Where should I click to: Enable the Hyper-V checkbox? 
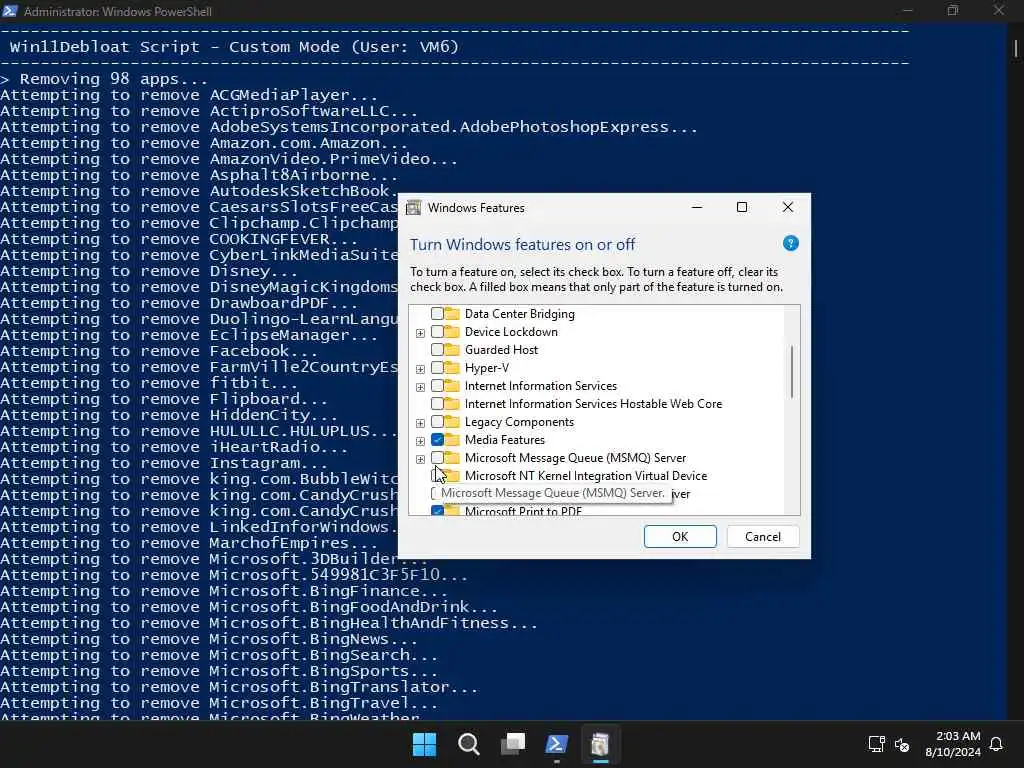(x=438, y=368)
